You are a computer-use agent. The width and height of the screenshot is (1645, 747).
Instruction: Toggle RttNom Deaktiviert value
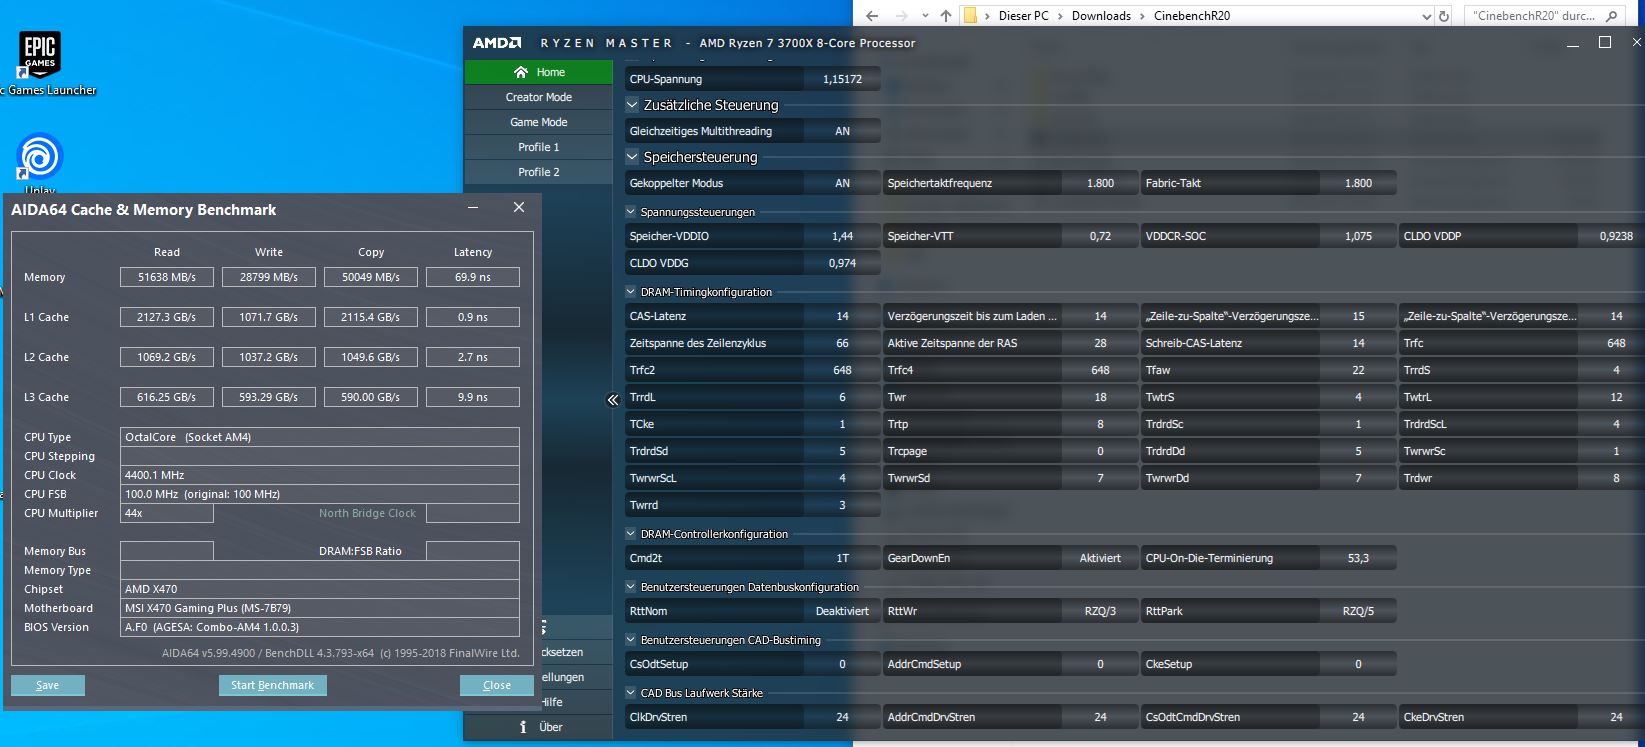tap(842, 611)
